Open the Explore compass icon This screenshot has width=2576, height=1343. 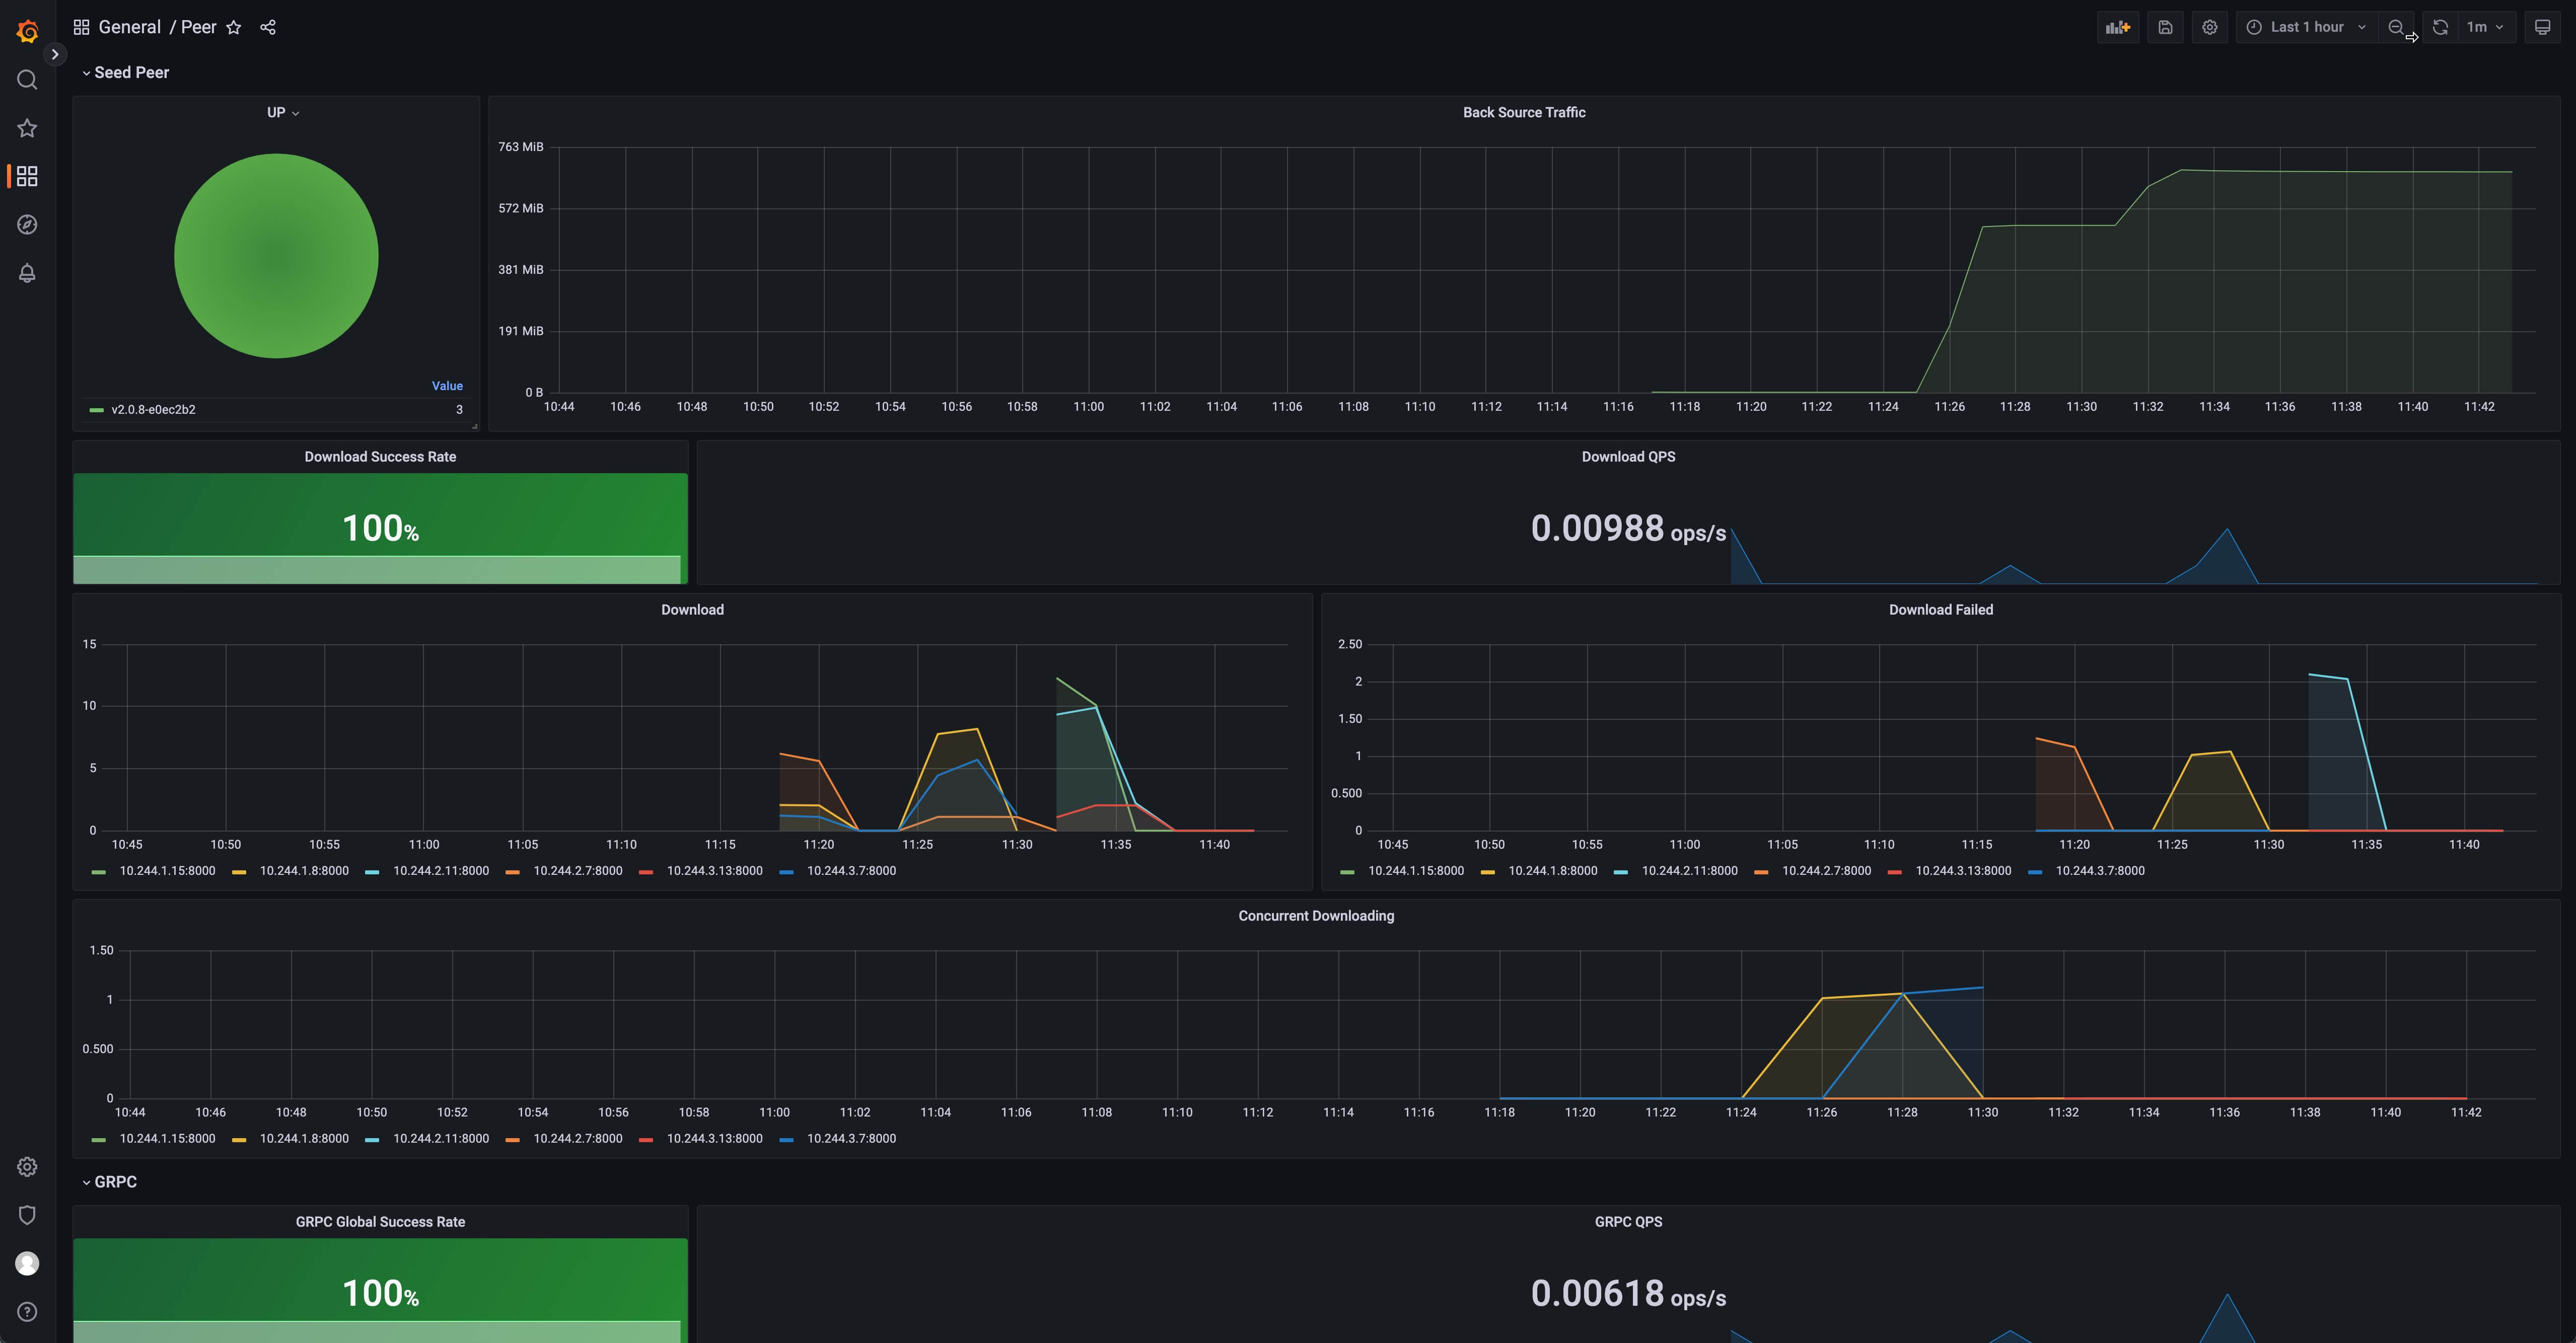click(27, 225)
